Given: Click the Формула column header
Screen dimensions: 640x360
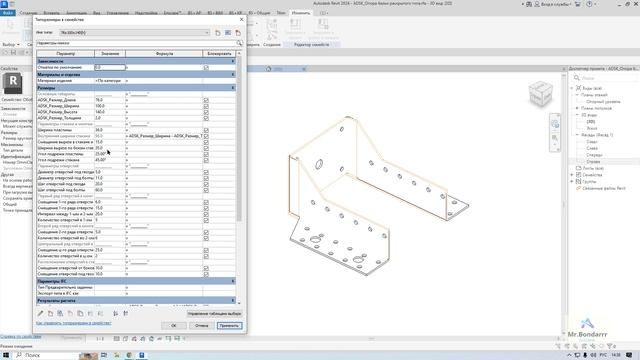Looking at the screenshot, I should pyautogui.click(x=164, y=53).
